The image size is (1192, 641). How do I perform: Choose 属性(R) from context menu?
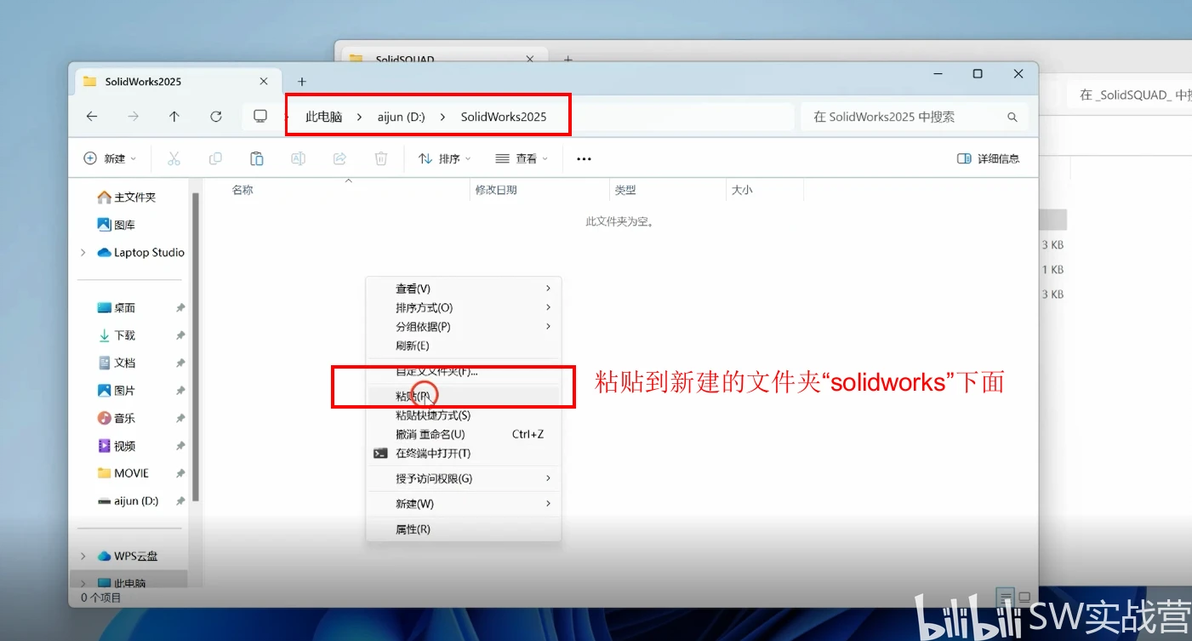[464, 529]
